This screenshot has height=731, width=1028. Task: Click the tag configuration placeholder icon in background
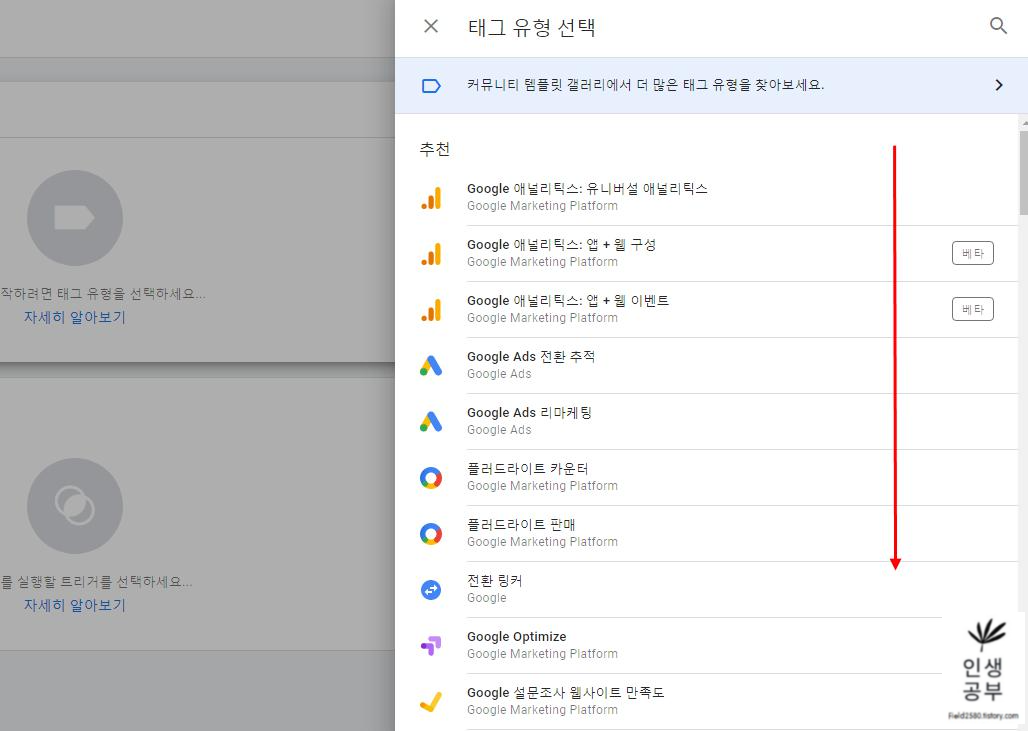(x=75, y=218)
